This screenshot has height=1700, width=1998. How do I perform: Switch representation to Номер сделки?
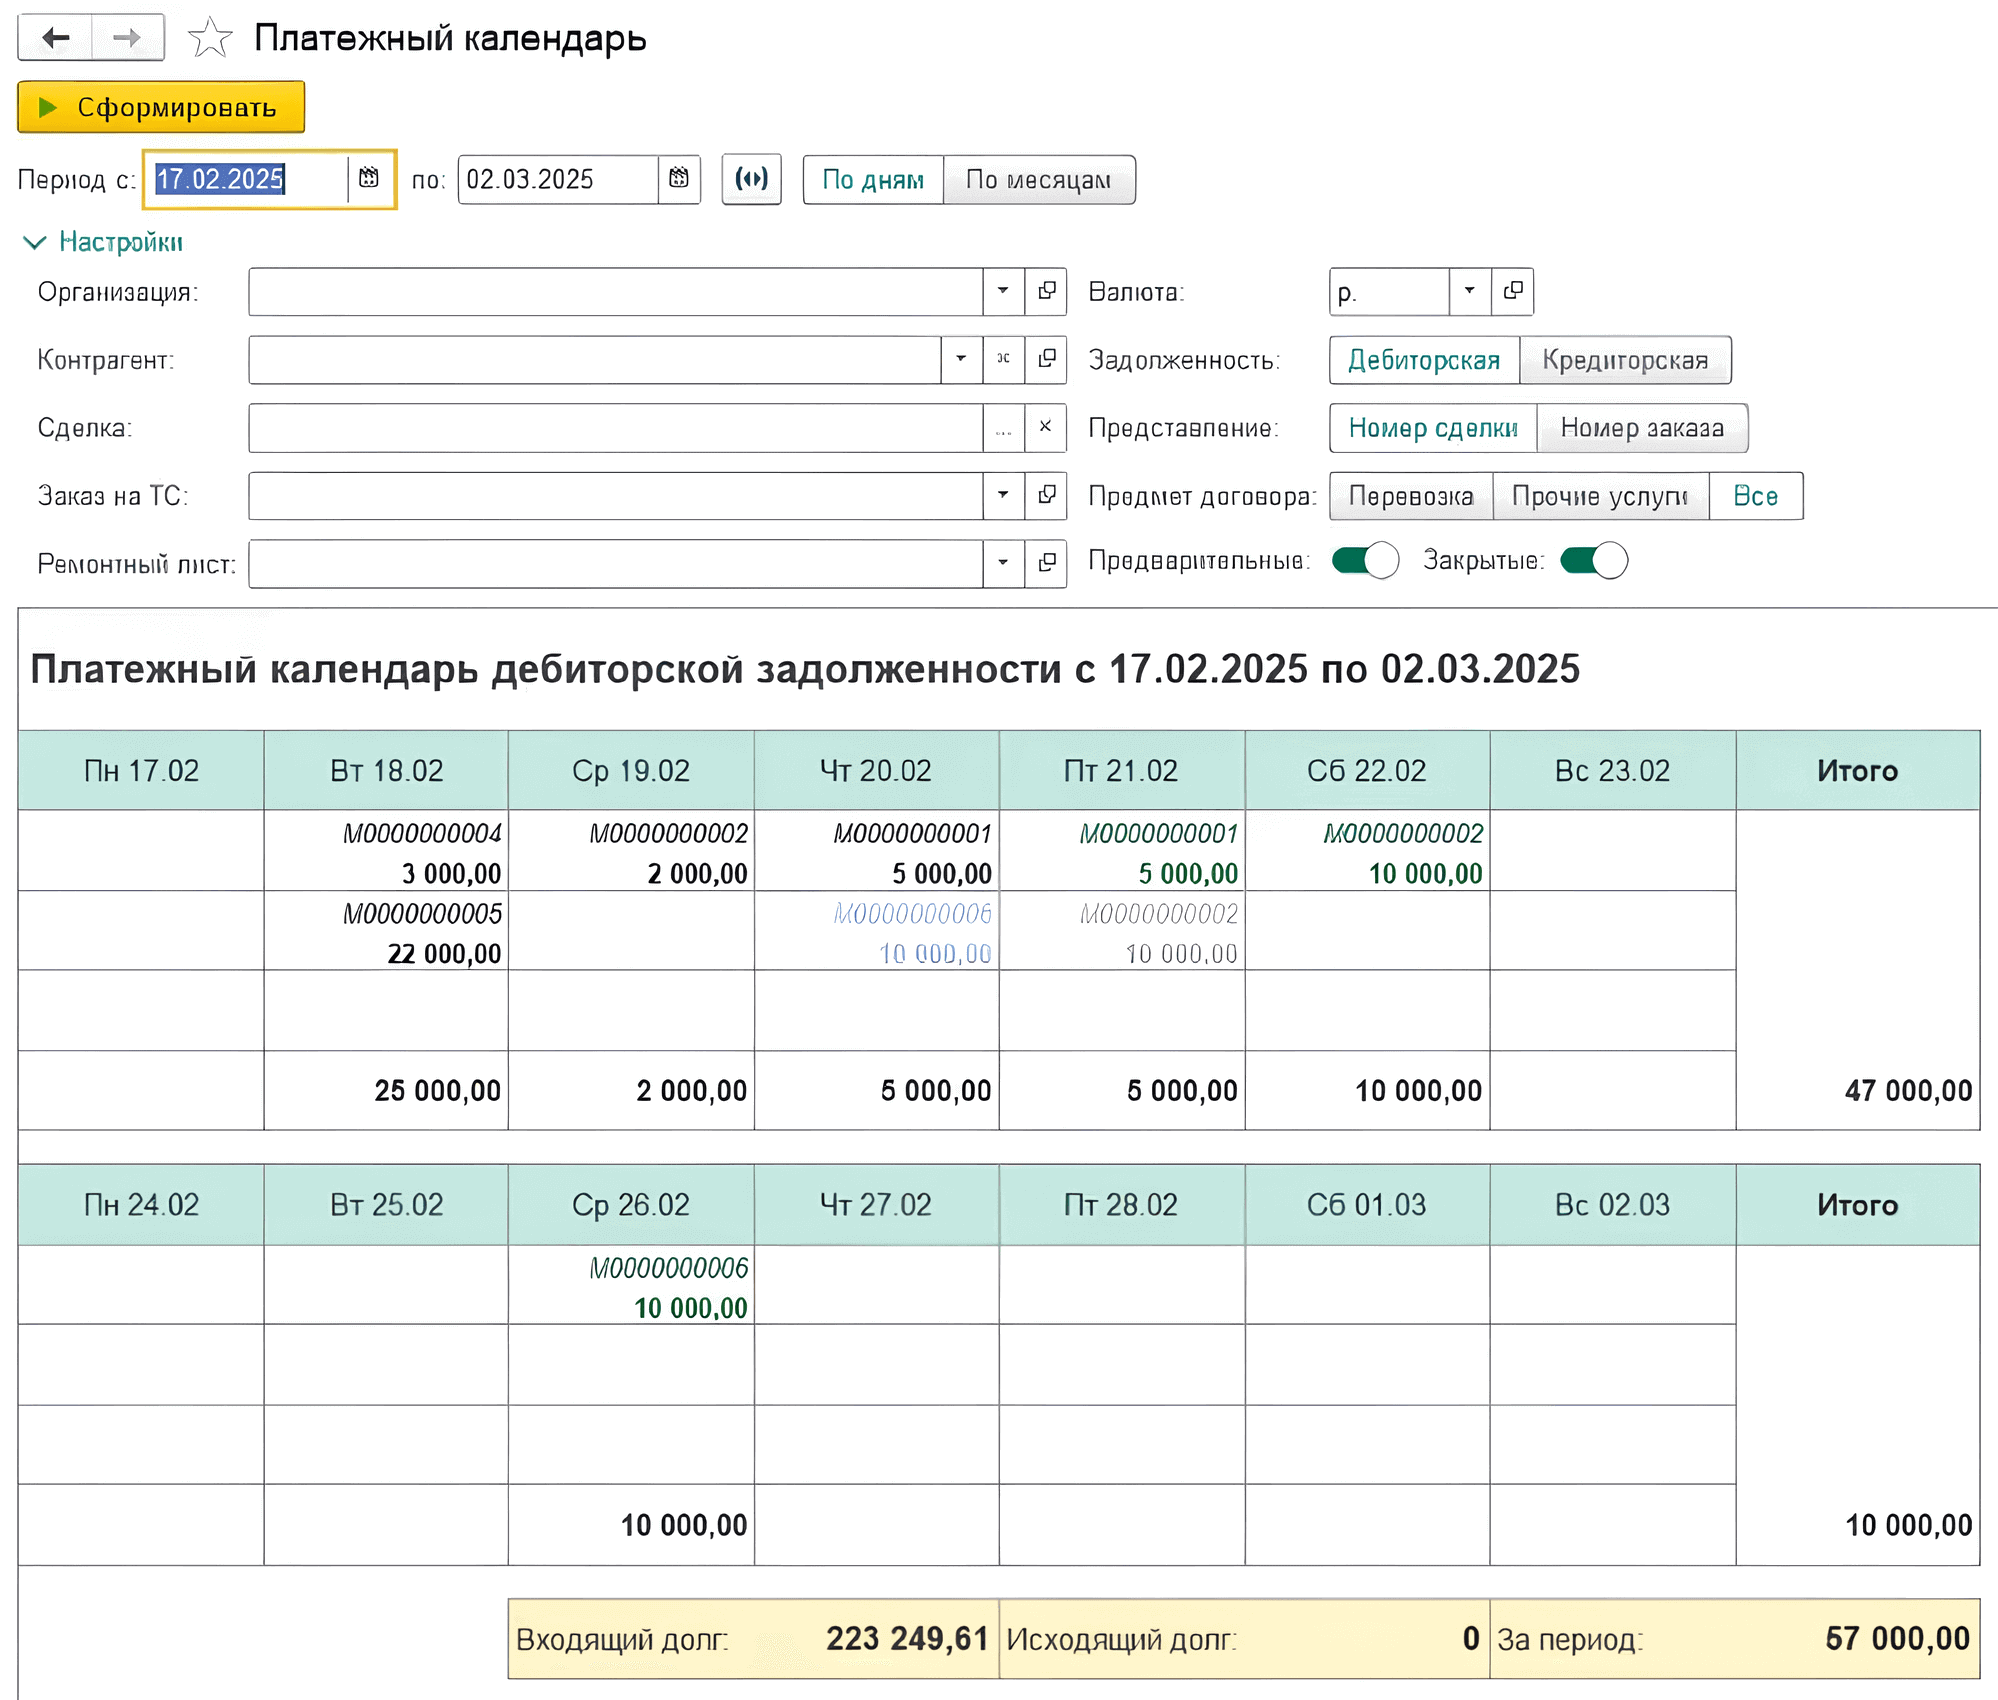(1433, 428)
